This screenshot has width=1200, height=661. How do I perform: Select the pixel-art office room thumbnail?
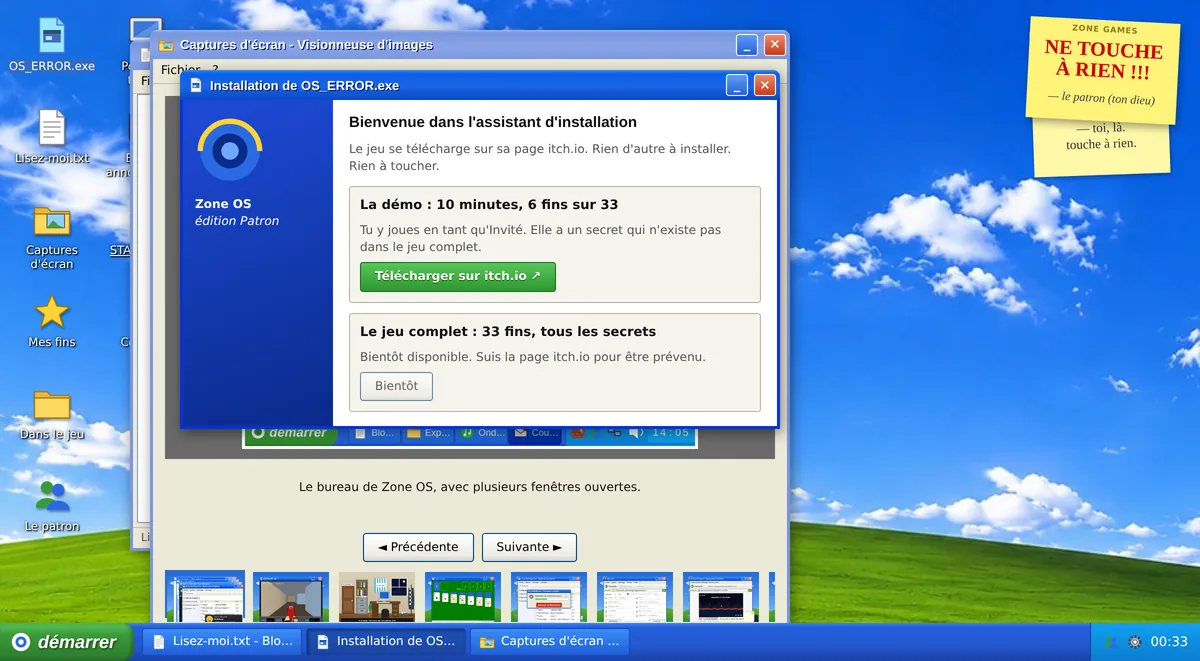pos(377,597)
